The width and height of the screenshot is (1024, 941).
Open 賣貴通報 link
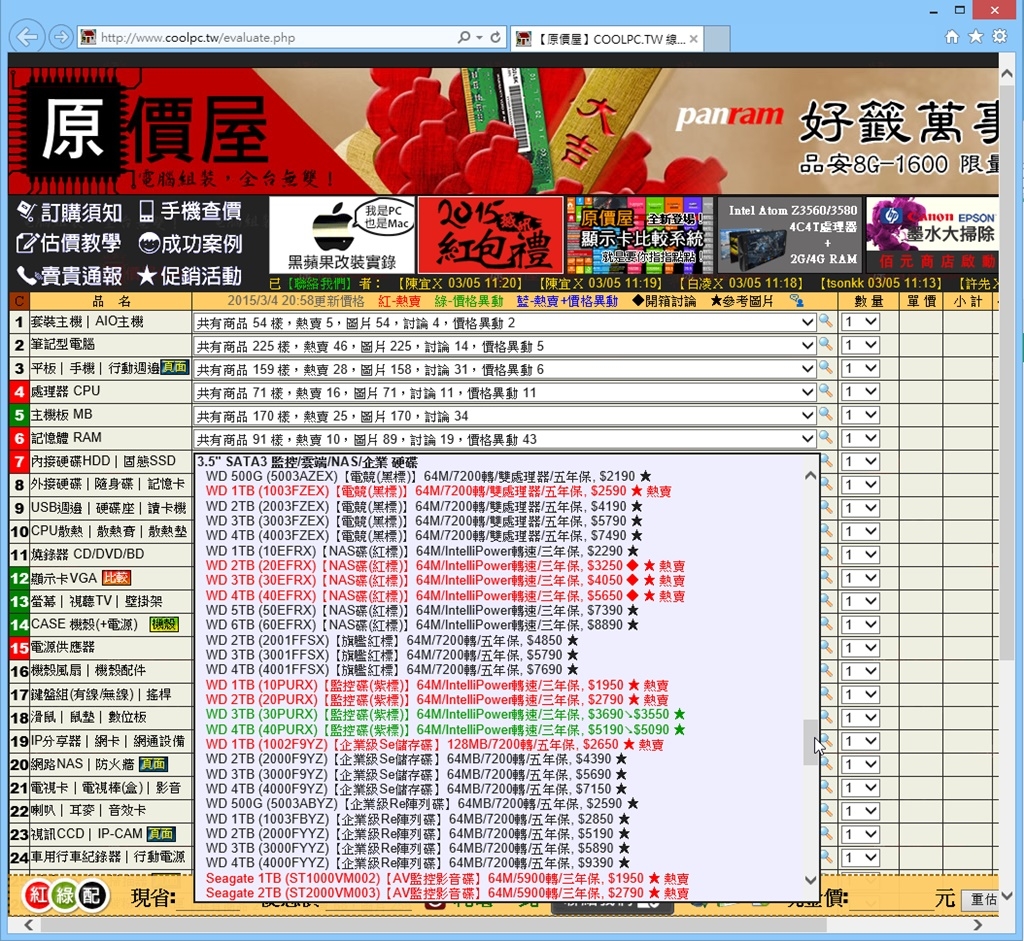(69, 276)
